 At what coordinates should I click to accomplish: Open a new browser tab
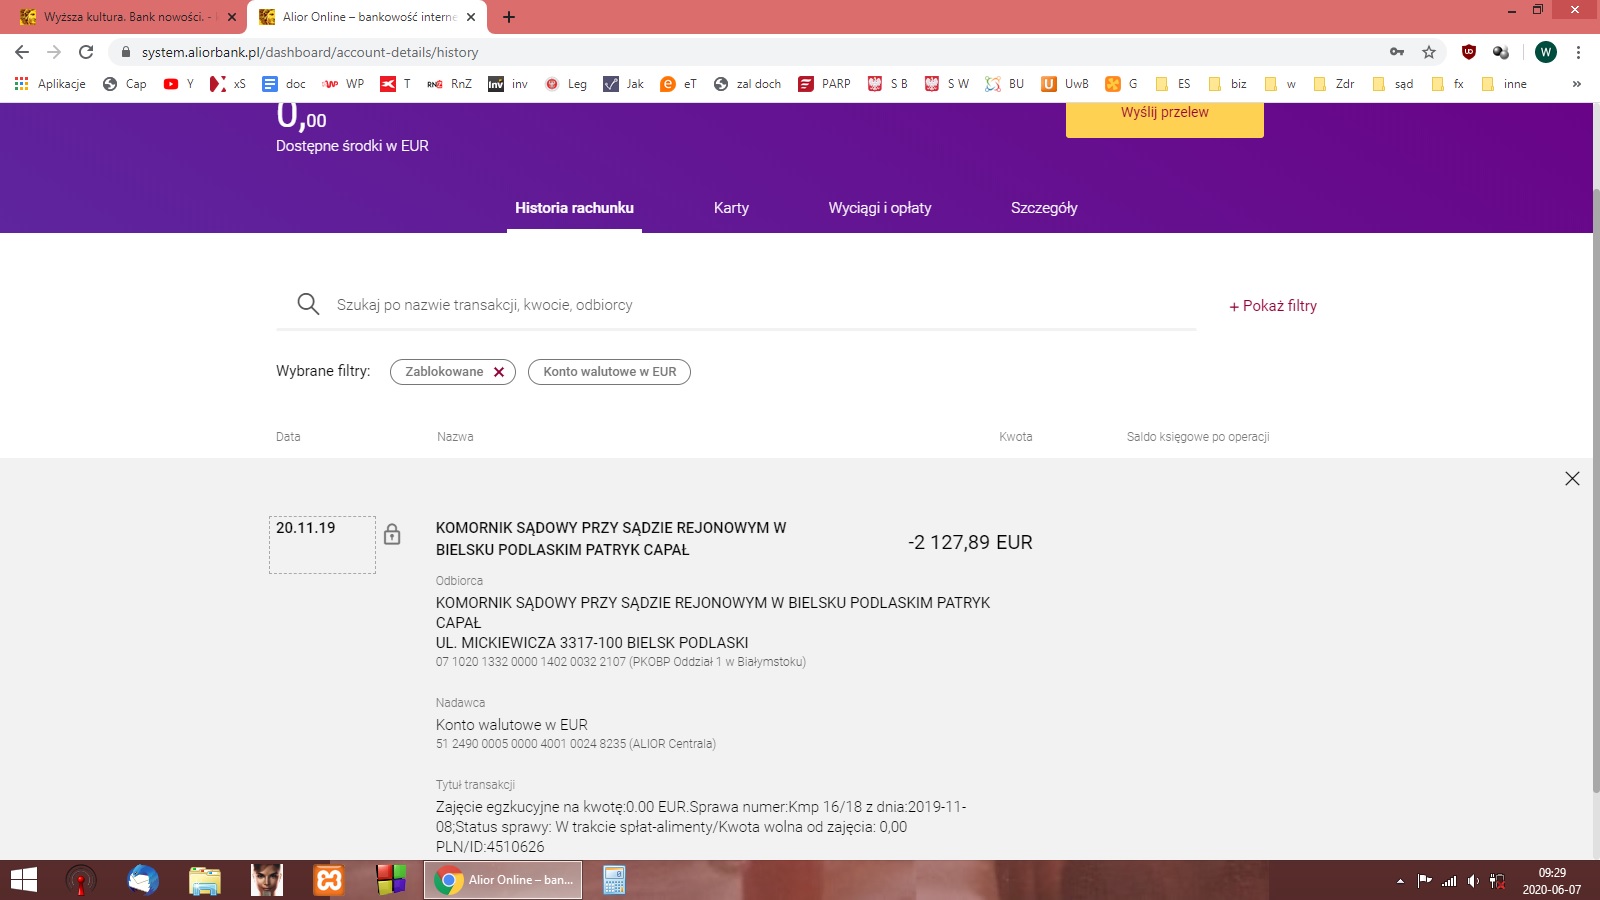(x=509, y=17)
